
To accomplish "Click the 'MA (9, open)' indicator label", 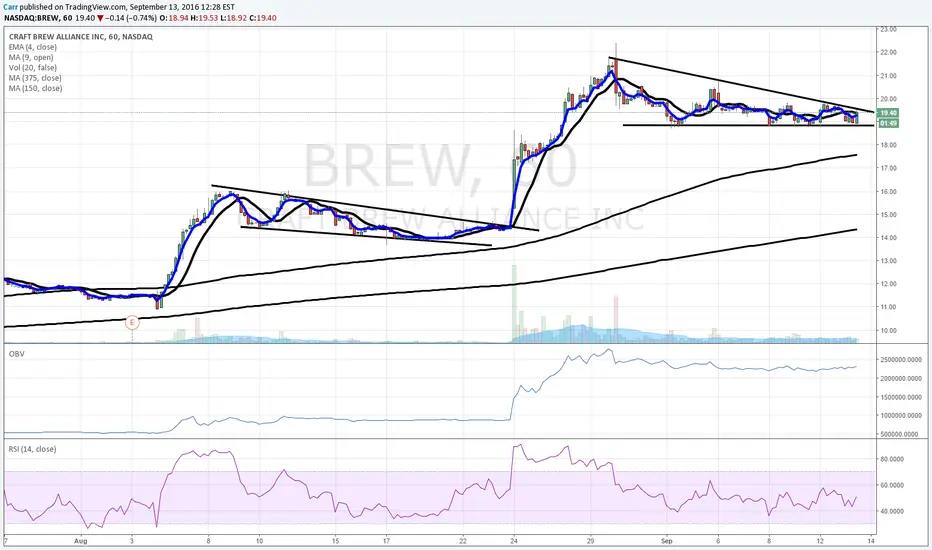I will point(31,57).
